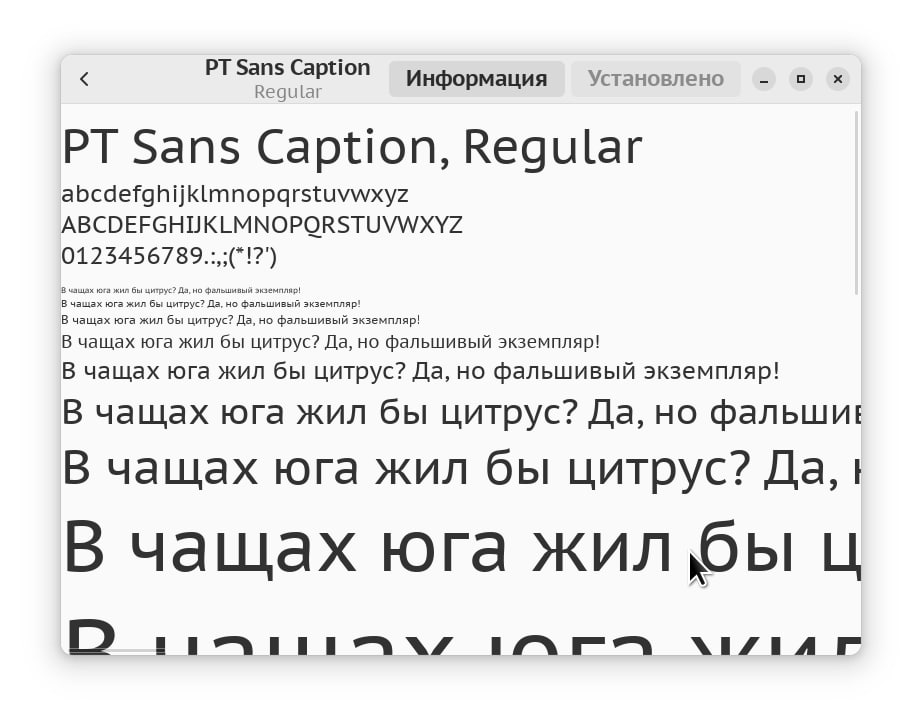Screen dimensions: 922x722
Task: Maximize the font viewer window
Action: click(800, 79)
